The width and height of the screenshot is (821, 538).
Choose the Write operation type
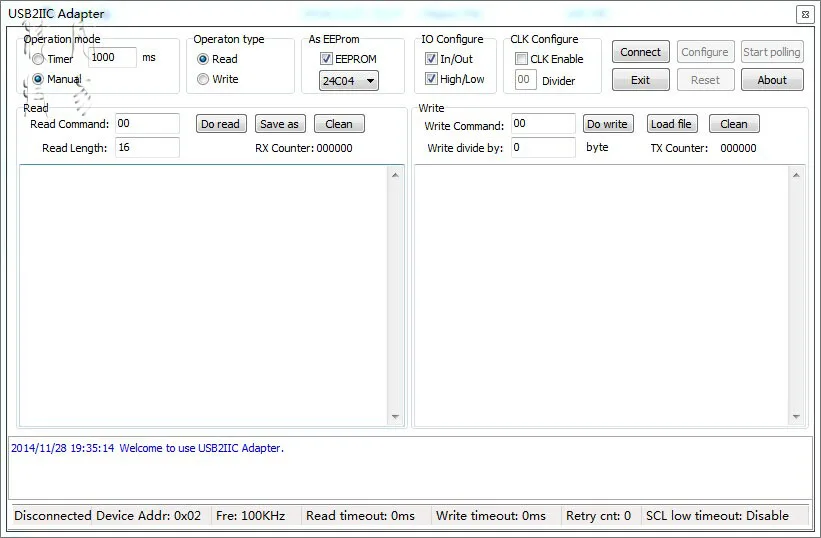point(203,79)
